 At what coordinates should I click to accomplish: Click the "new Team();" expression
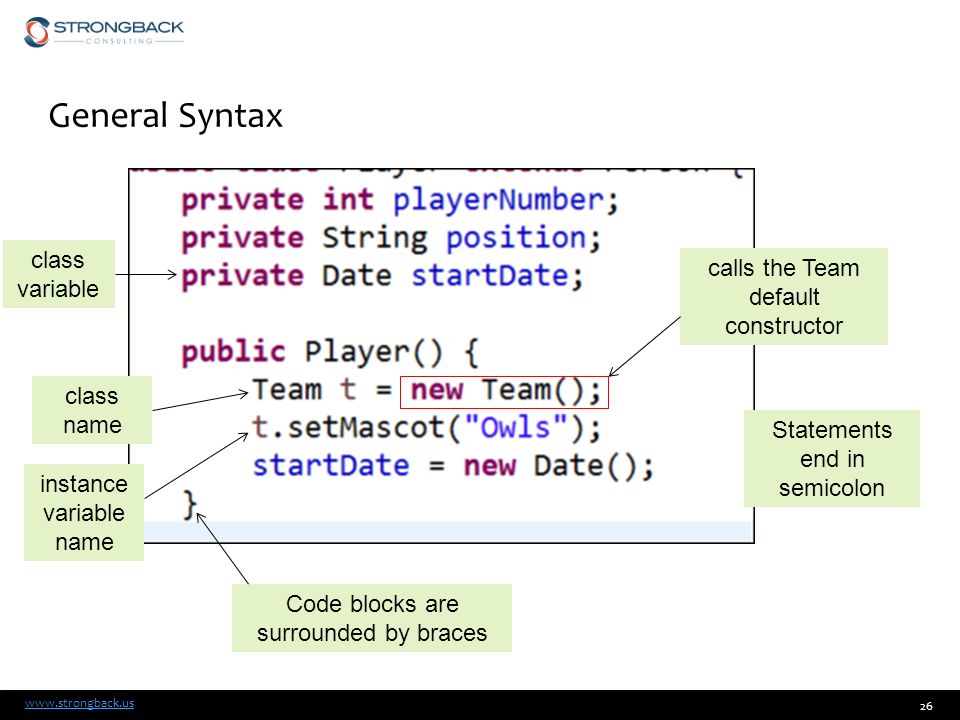504,392
